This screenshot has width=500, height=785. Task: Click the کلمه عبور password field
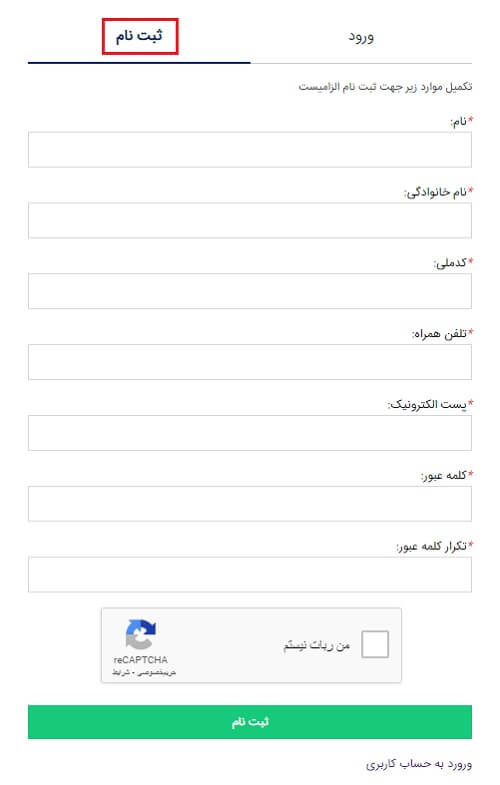click(x=250, y=504)
